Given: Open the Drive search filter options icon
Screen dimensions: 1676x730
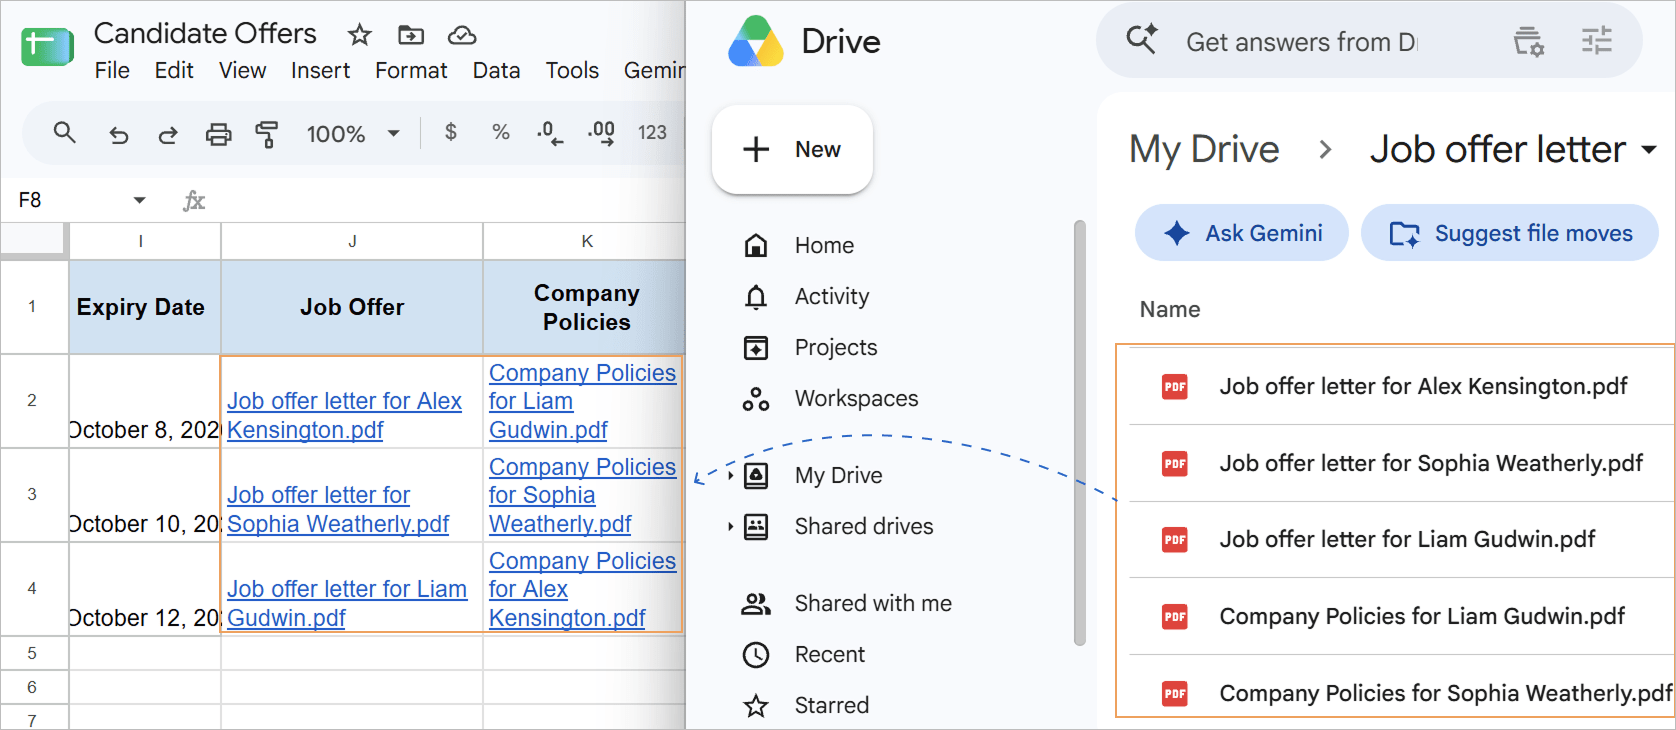Looking at the screenshot, I should tap(1528, 41).
